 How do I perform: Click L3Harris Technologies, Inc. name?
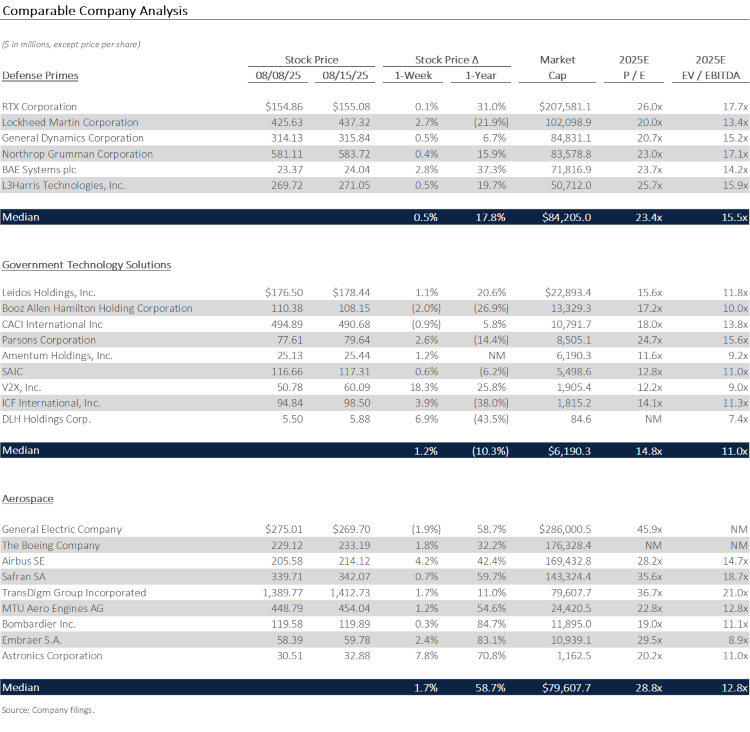tap(64, 185)
